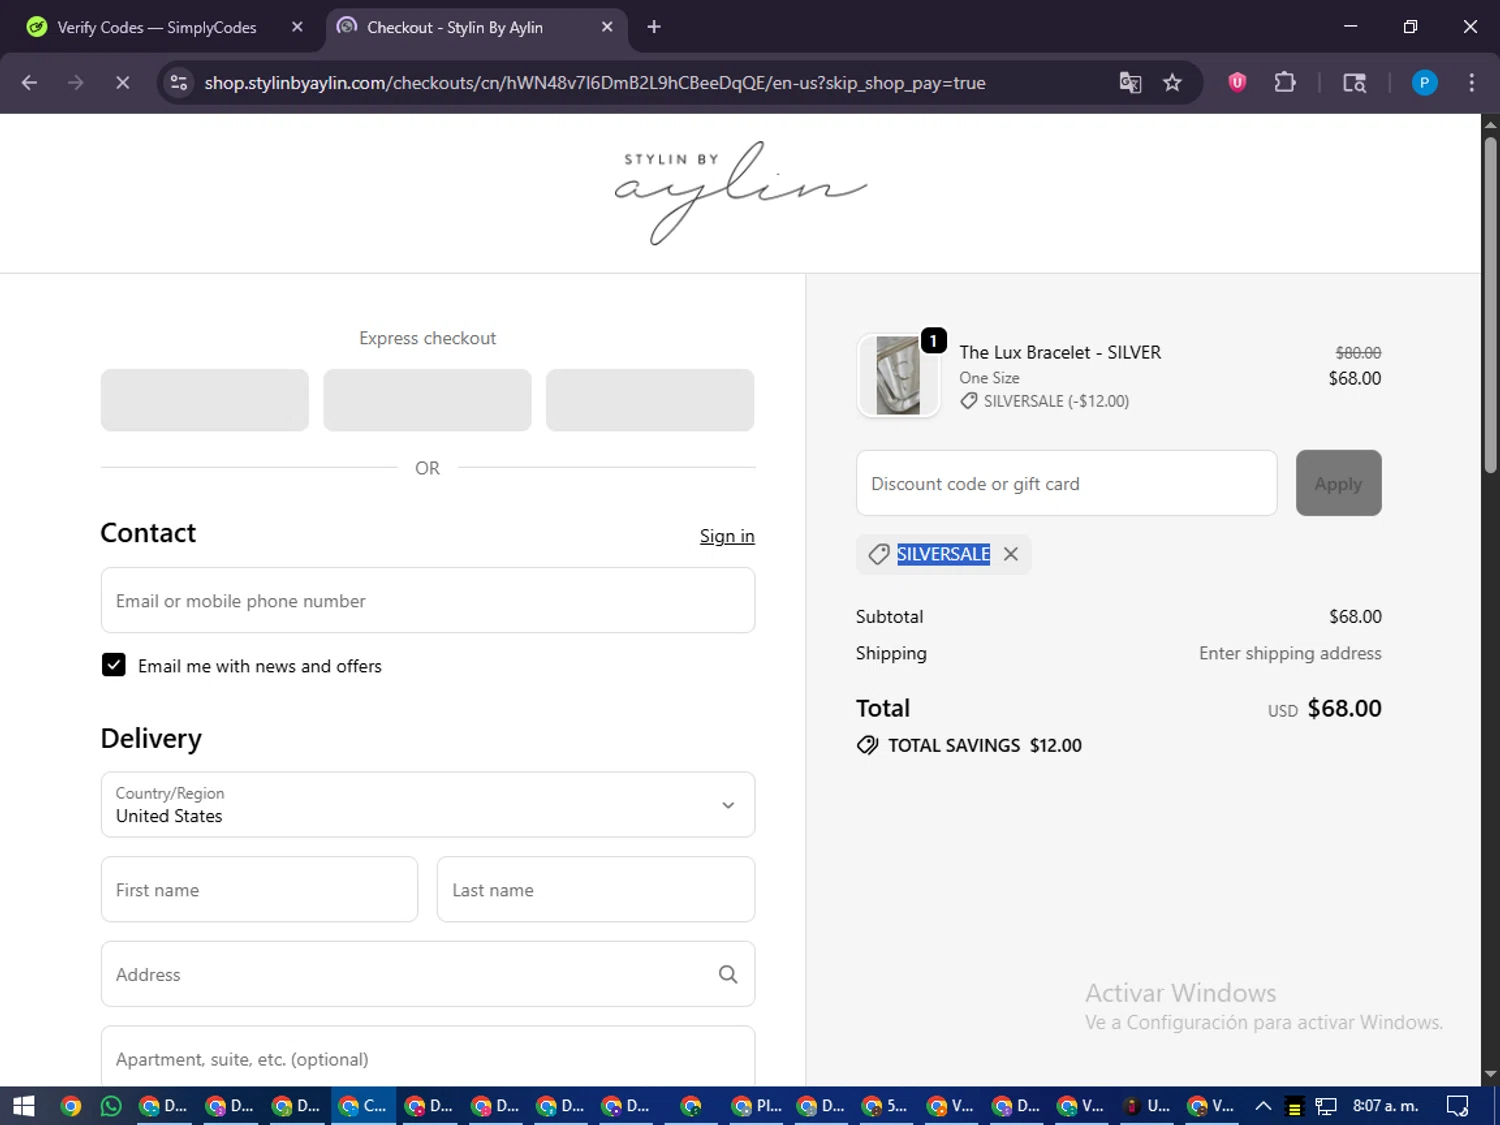Open the taskbar window labeled U...
Screen dimensions: 1500x1125
(1147, 1106)
